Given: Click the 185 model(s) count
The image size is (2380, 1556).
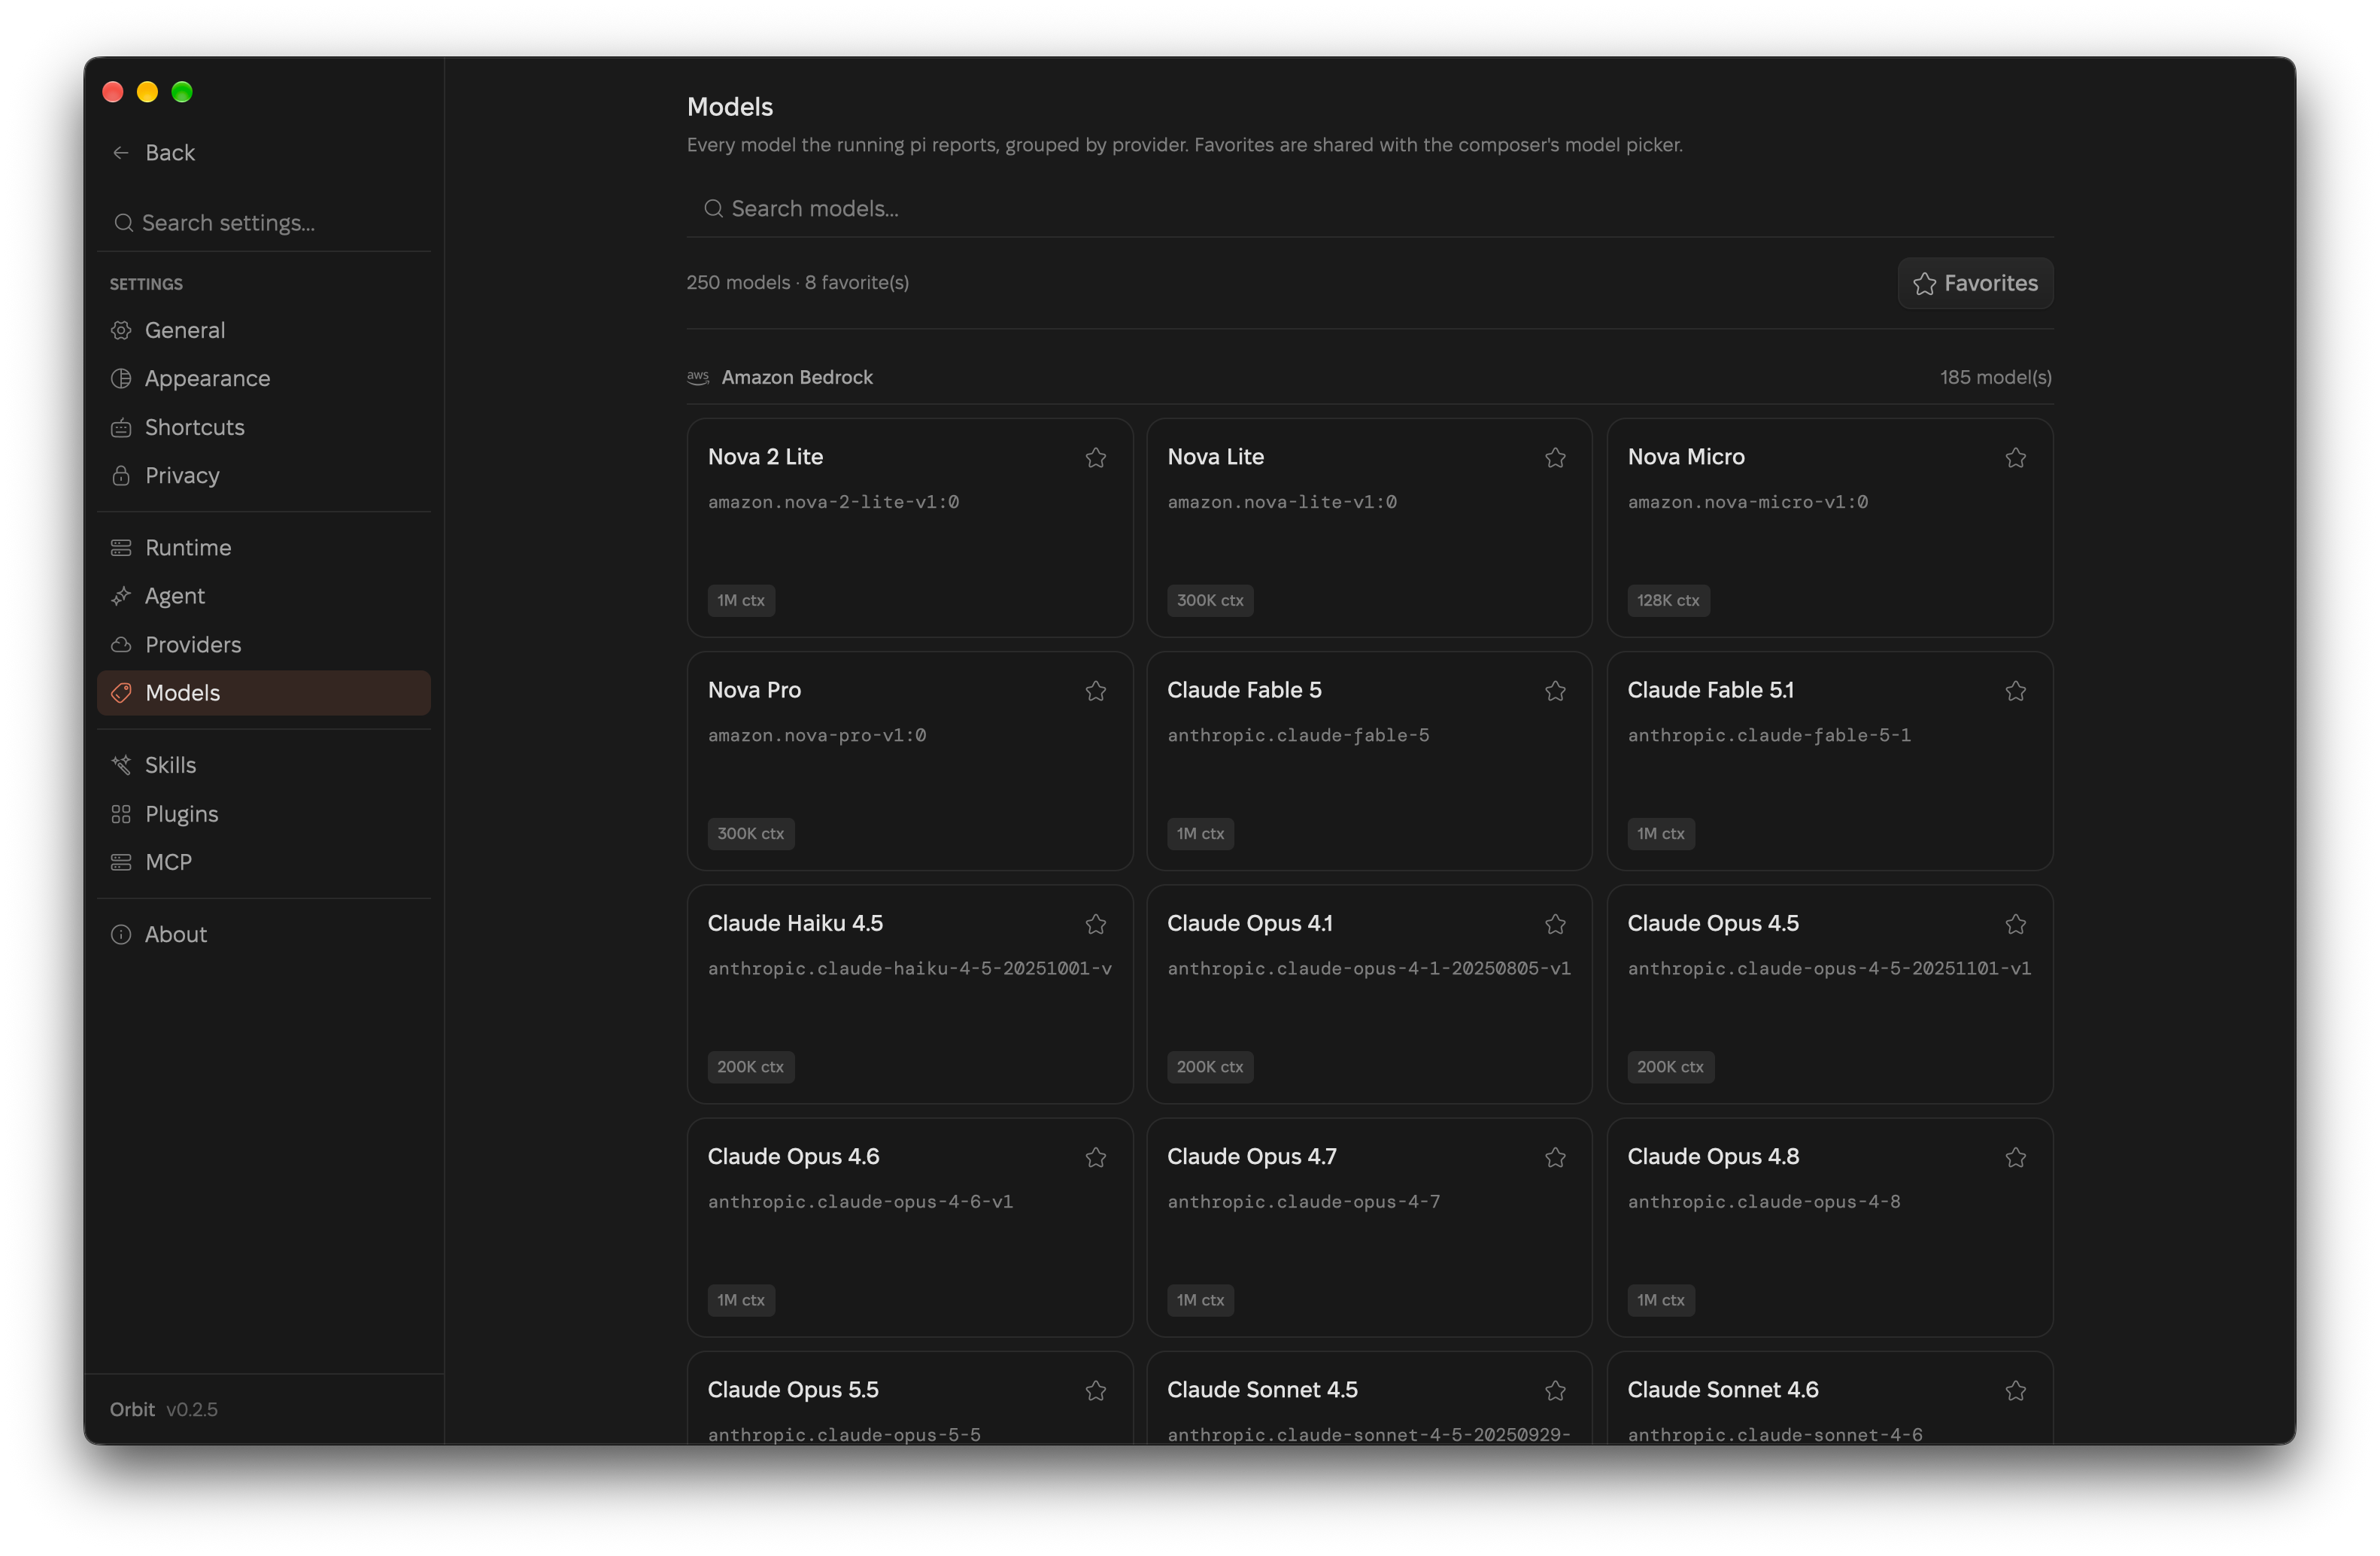Looking at the screenshot, I should (x=1995, y=377).
